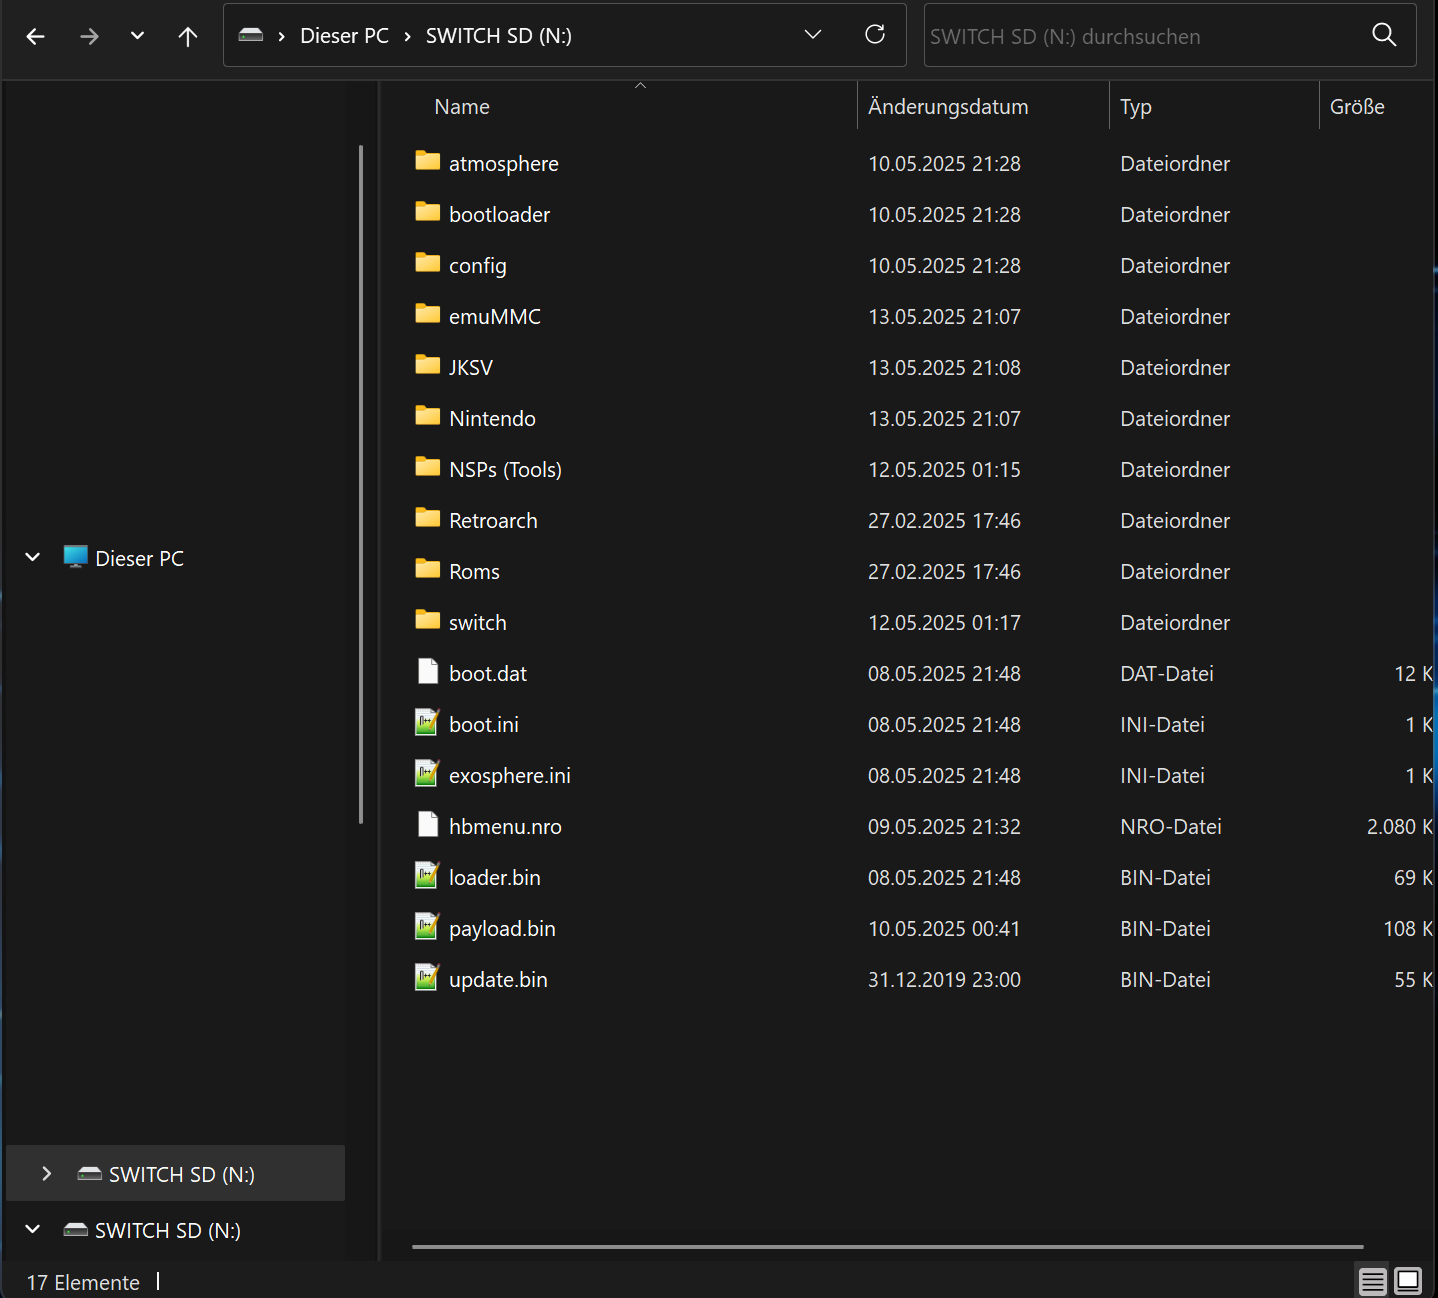Open recent locations dropdown arrow
The width and height of the screenshot is (1438, 1298).
click(x=138, y=36)
